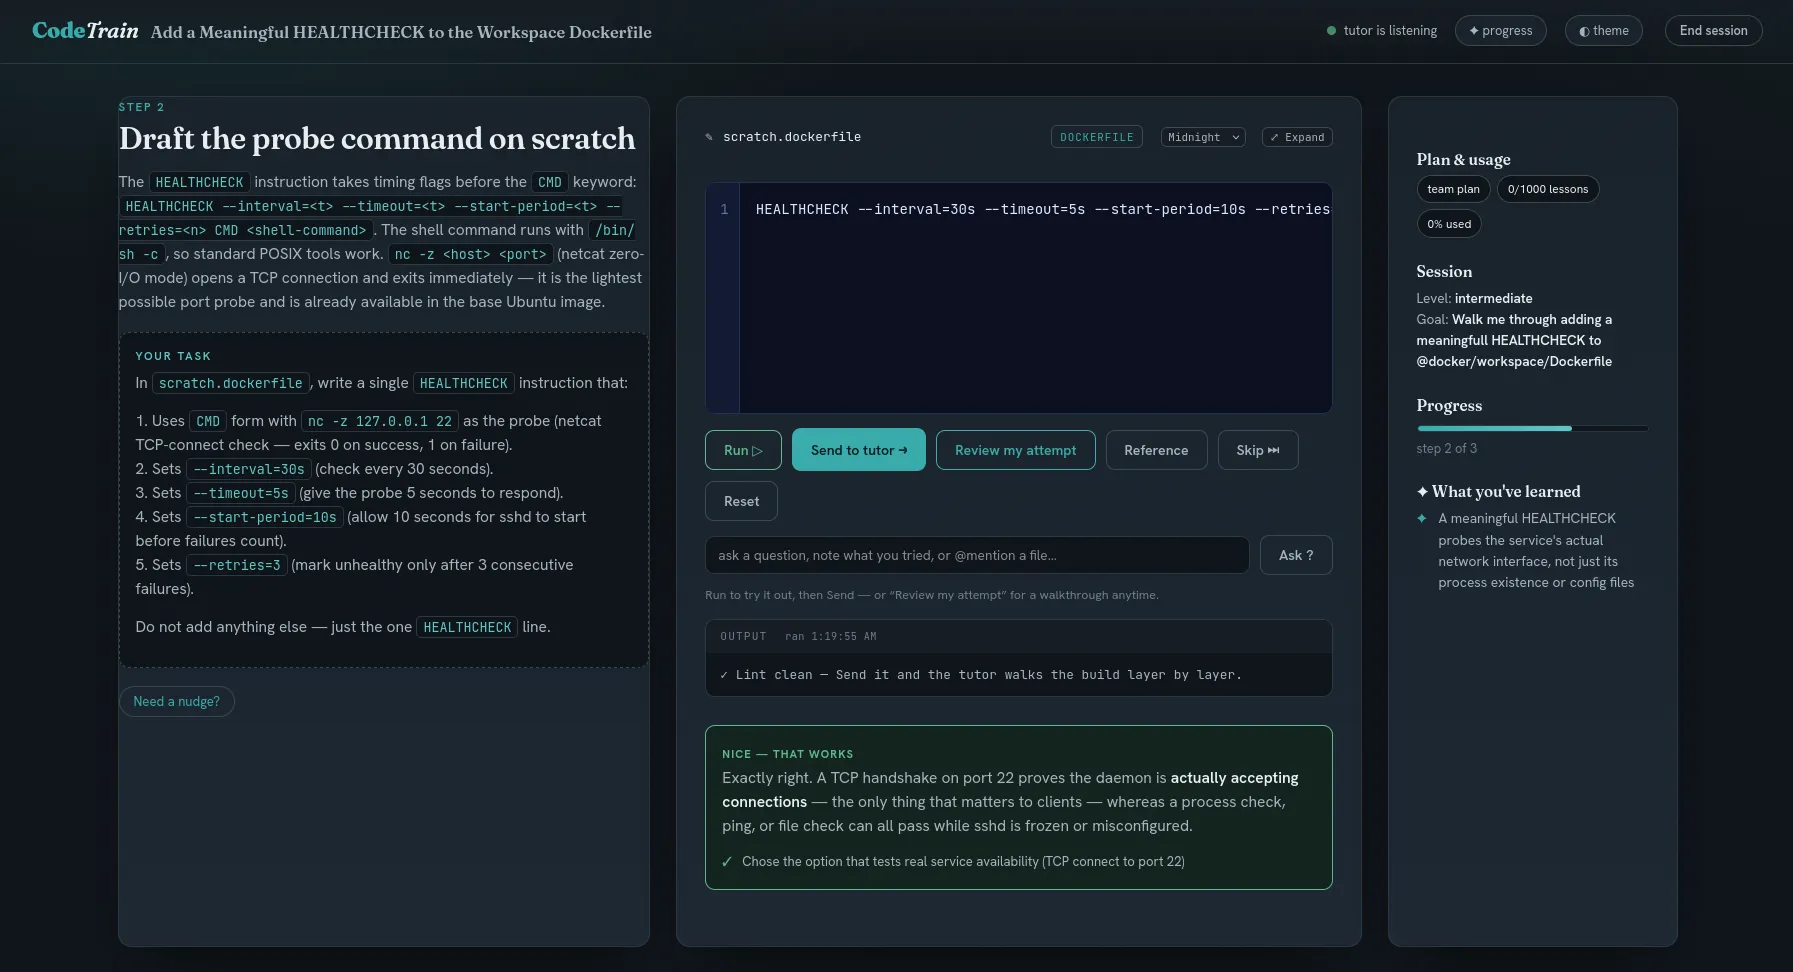Click the CodeTrain logo
This screenshot has height=972, width=1793.
[85, 31]
